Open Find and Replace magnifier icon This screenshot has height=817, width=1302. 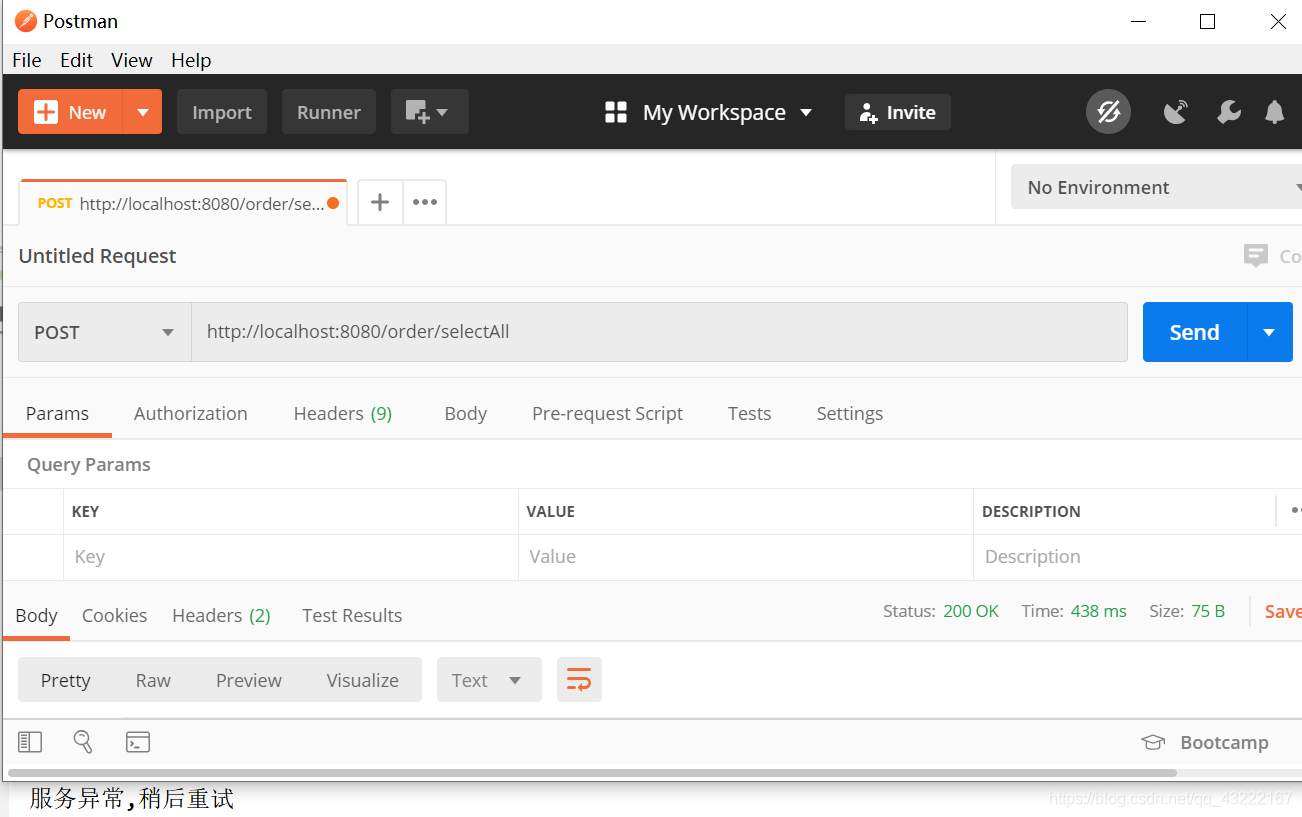click(x=83, y=742)
